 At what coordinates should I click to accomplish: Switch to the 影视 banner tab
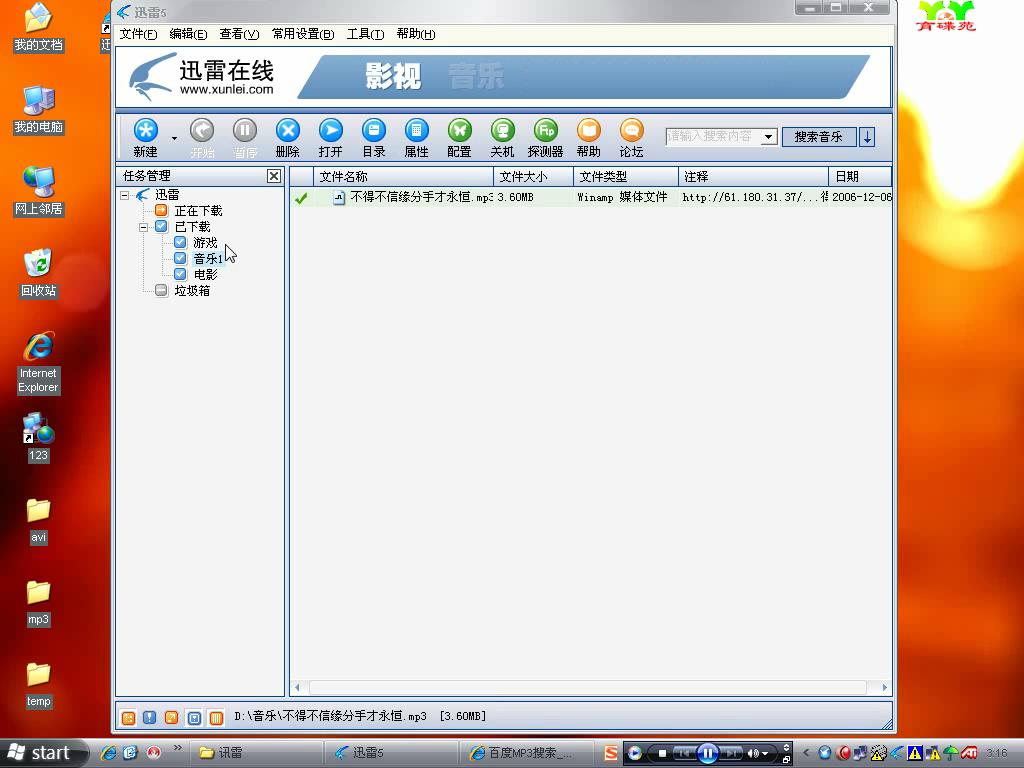pyautogui.click(x=393, y=76)
